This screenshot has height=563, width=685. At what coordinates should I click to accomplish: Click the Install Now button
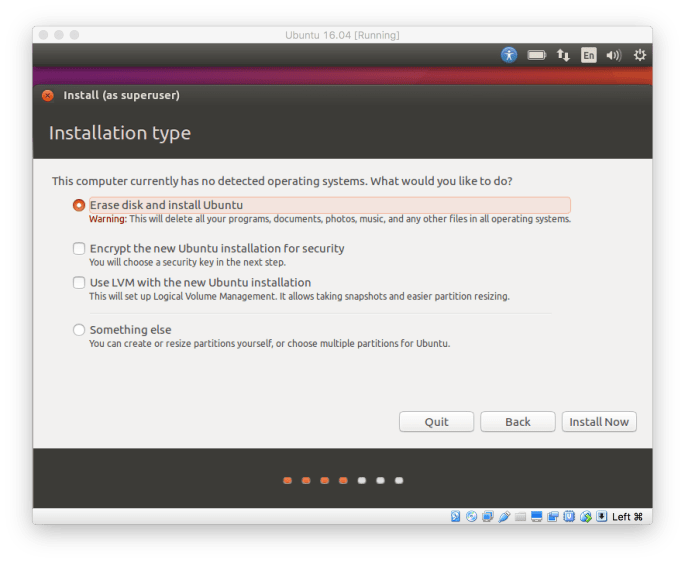point(599,422)
